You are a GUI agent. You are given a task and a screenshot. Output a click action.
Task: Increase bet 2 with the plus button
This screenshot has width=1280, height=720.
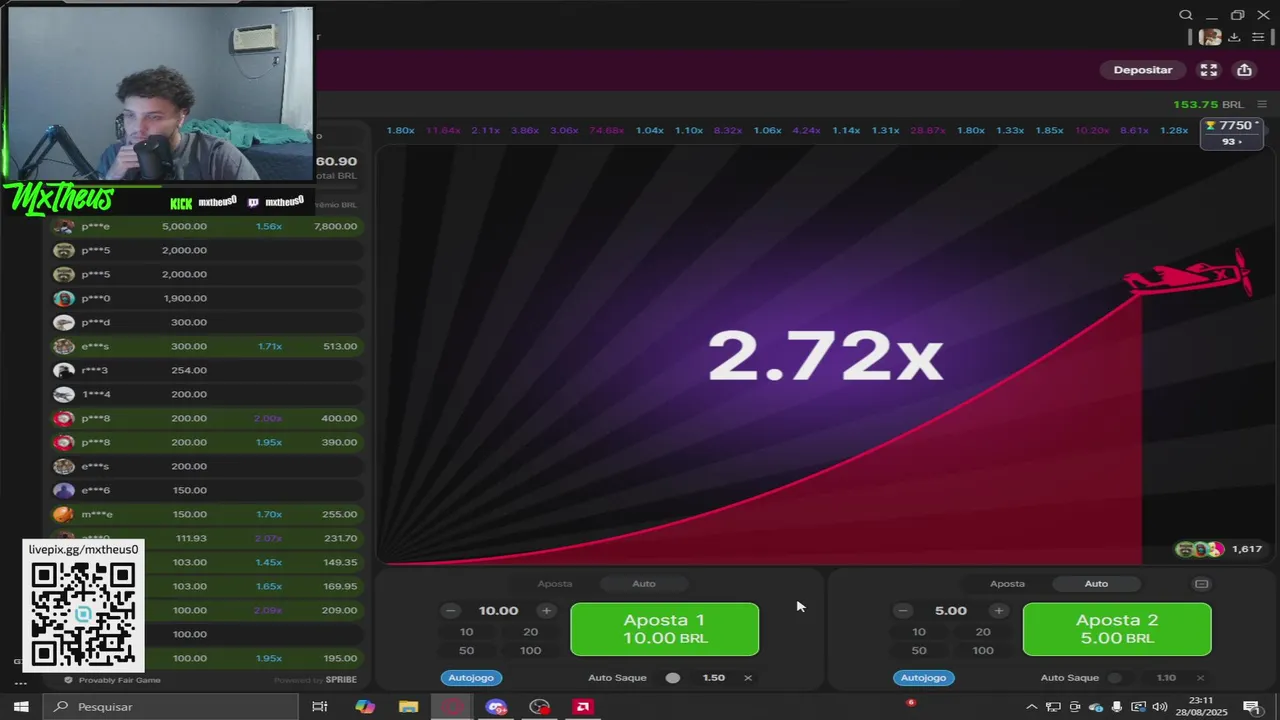point(998,610)
